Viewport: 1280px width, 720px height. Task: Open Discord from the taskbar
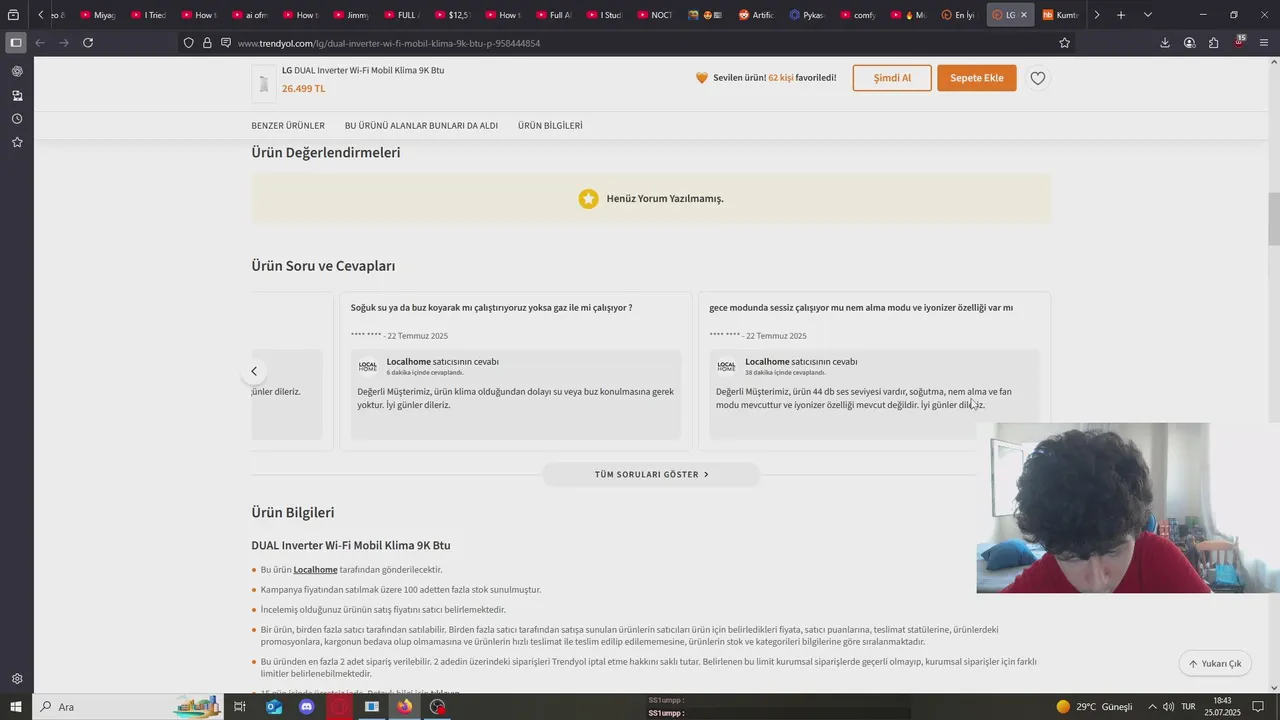307,707
